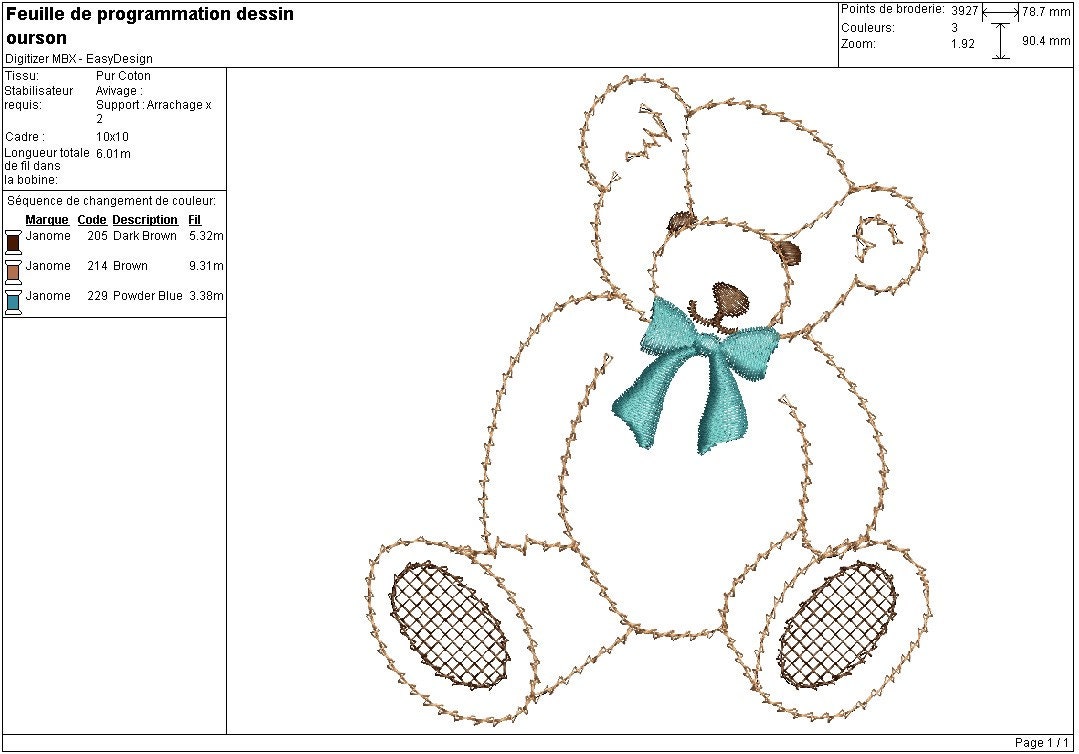Click the horizontal width dimension arrow icon
The height and width of the screenshot is (754, 1079).
point(1001,11)
